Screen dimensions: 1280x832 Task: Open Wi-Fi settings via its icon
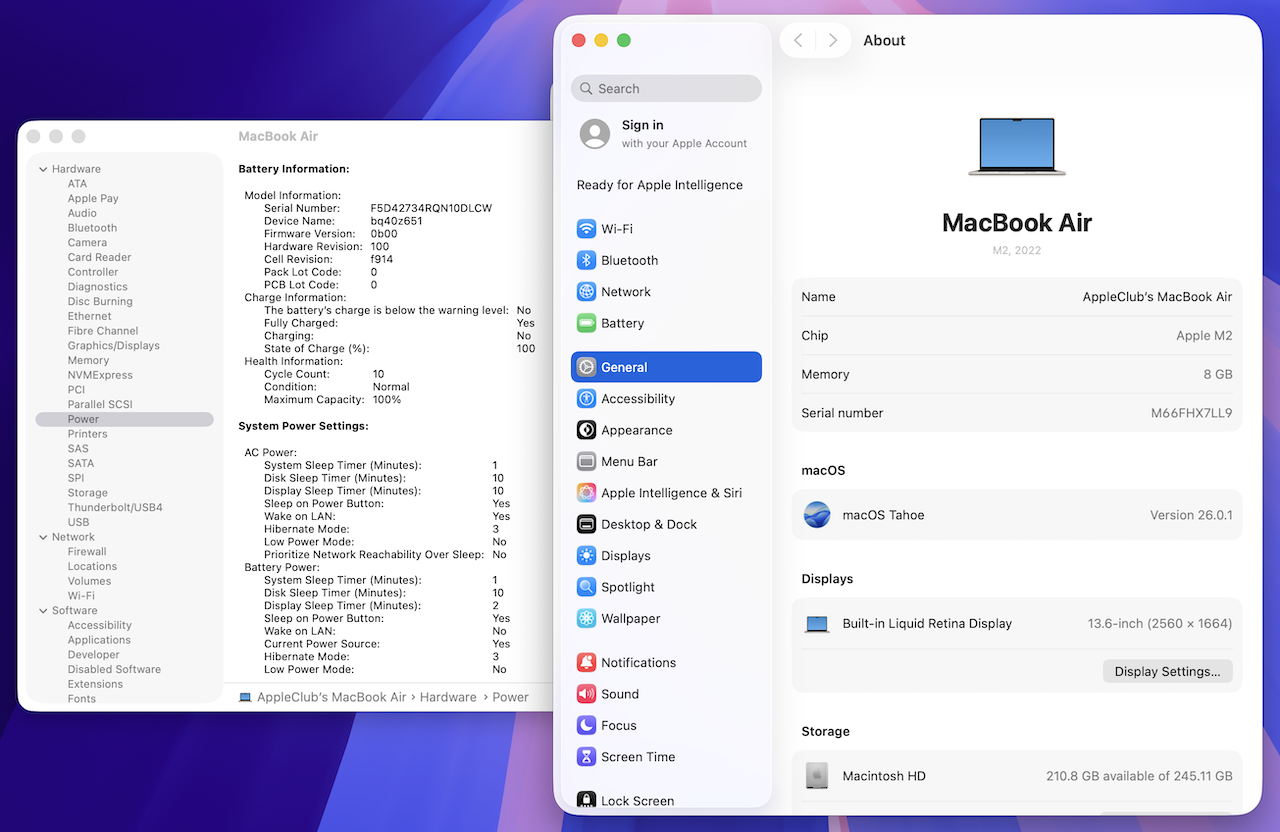click(x=587, y=229)
